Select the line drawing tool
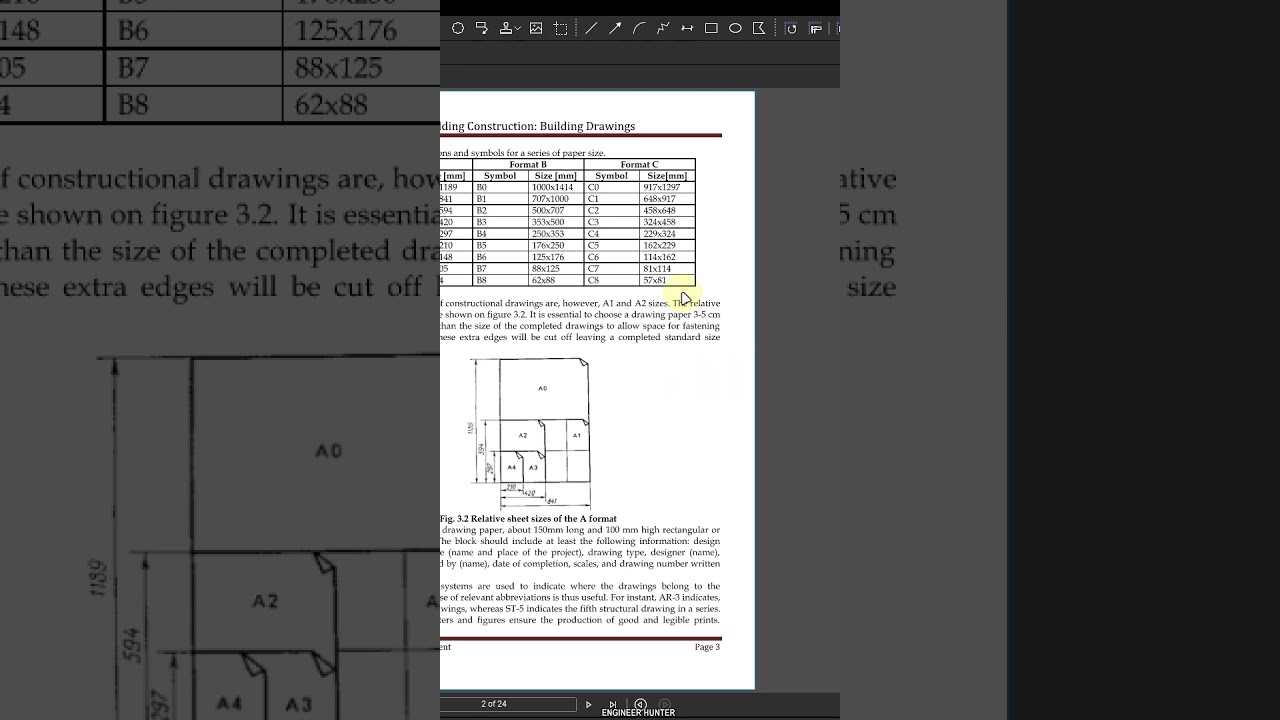Screen dimensions: 1280x720 coord(591,29)
